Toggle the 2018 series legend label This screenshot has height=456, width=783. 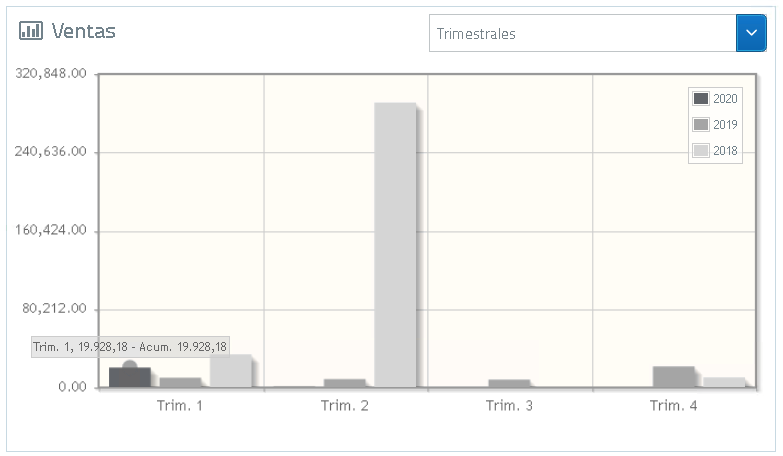[725, 150]
